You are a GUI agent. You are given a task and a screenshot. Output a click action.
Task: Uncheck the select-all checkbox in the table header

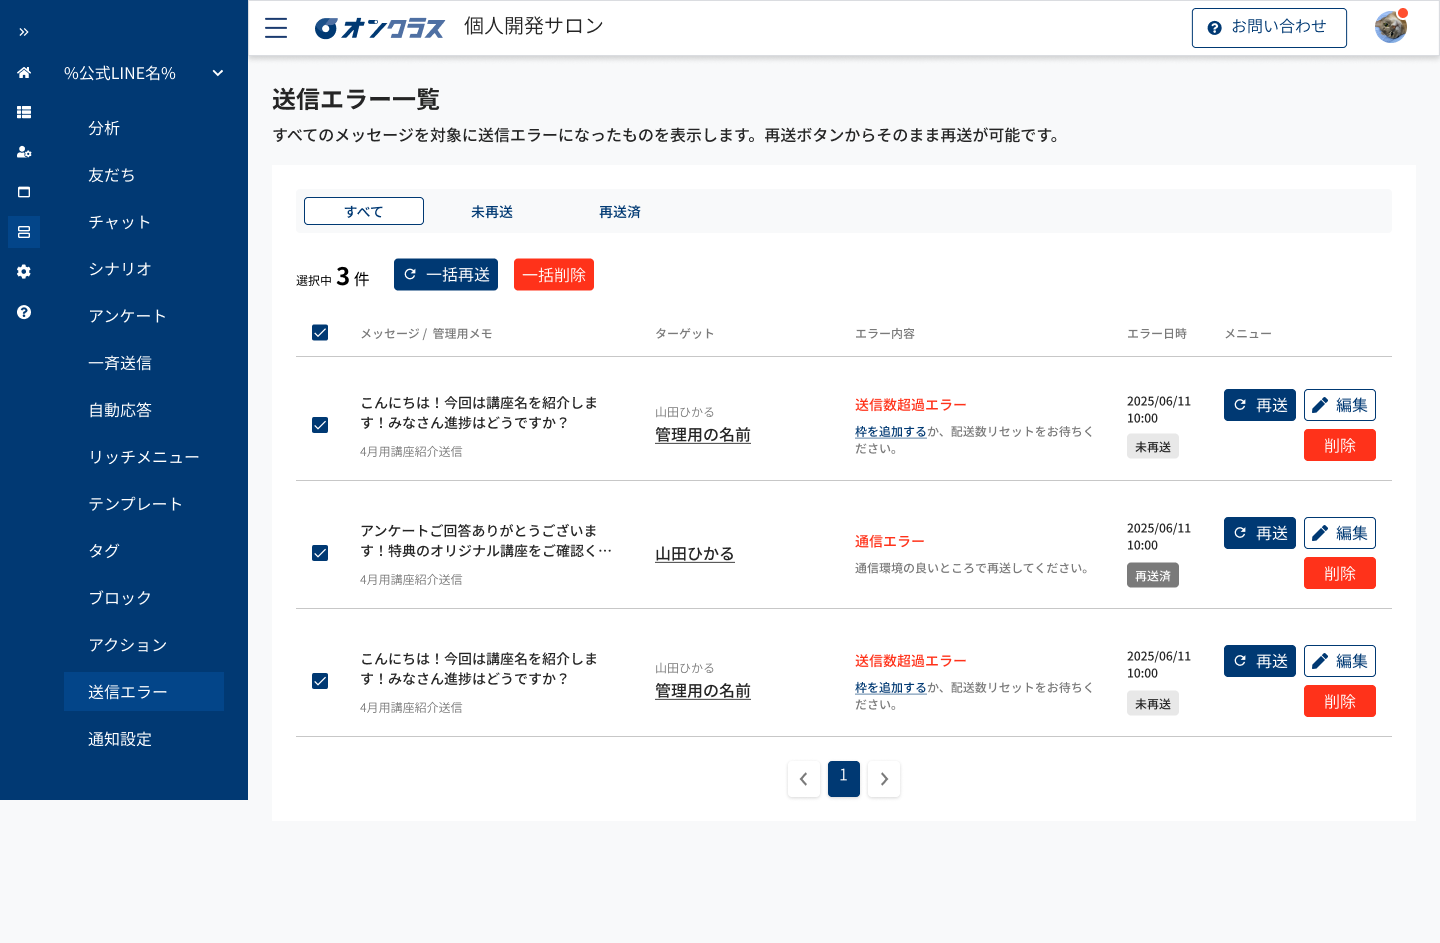[x=320, y=332]
